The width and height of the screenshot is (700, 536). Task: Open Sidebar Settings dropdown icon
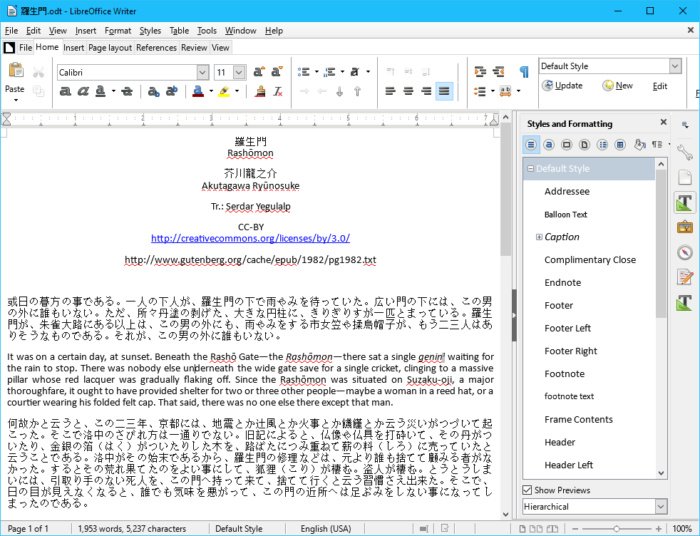click(685, 125)
